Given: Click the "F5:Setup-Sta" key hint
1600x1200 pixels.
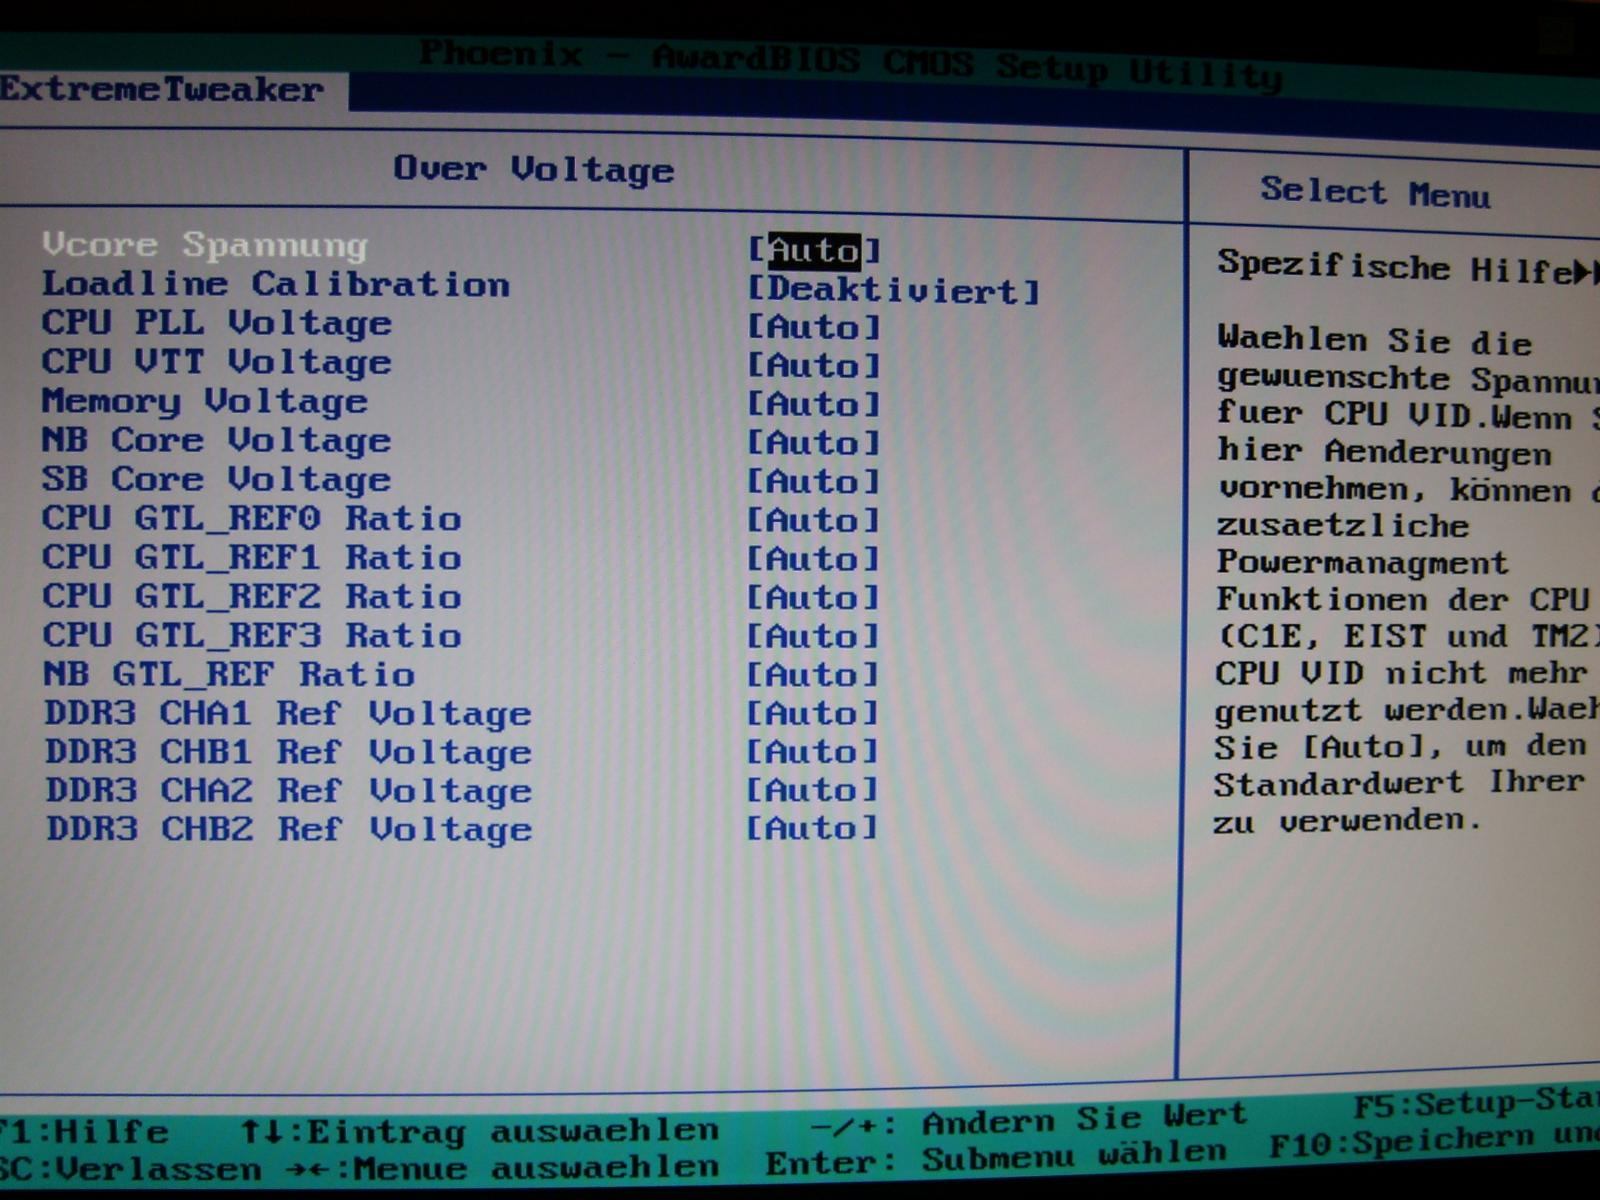Looking at the screenshot, I should (x=1476, y=1103).
